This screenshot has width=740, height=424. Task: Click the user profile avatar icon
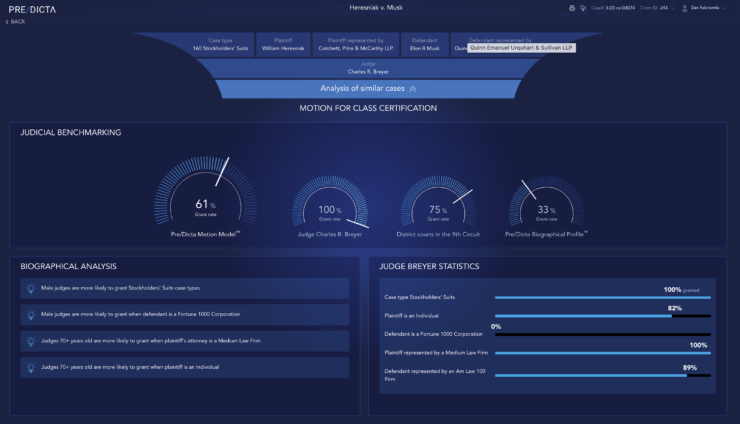[683, 7]
